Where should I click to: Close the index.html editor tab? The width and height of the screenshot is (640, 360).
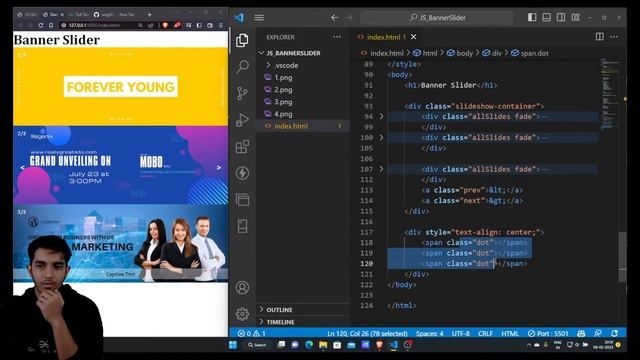pyautogui.click(x=413, y=37)
